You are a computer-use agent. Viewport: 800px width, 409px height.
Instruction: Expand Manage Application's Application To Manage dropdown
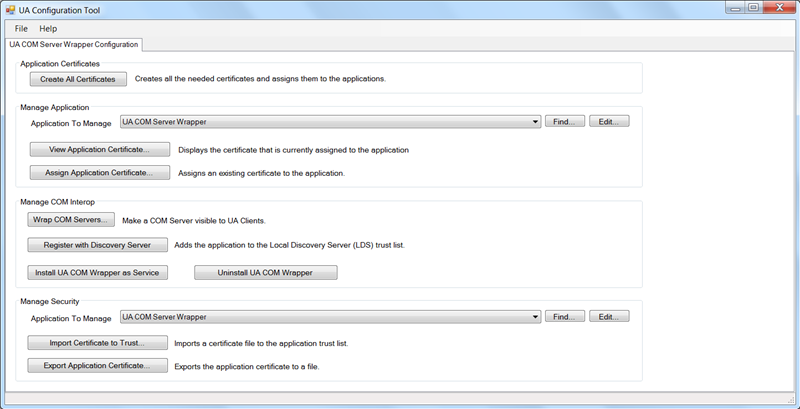[x=536, y=122]
